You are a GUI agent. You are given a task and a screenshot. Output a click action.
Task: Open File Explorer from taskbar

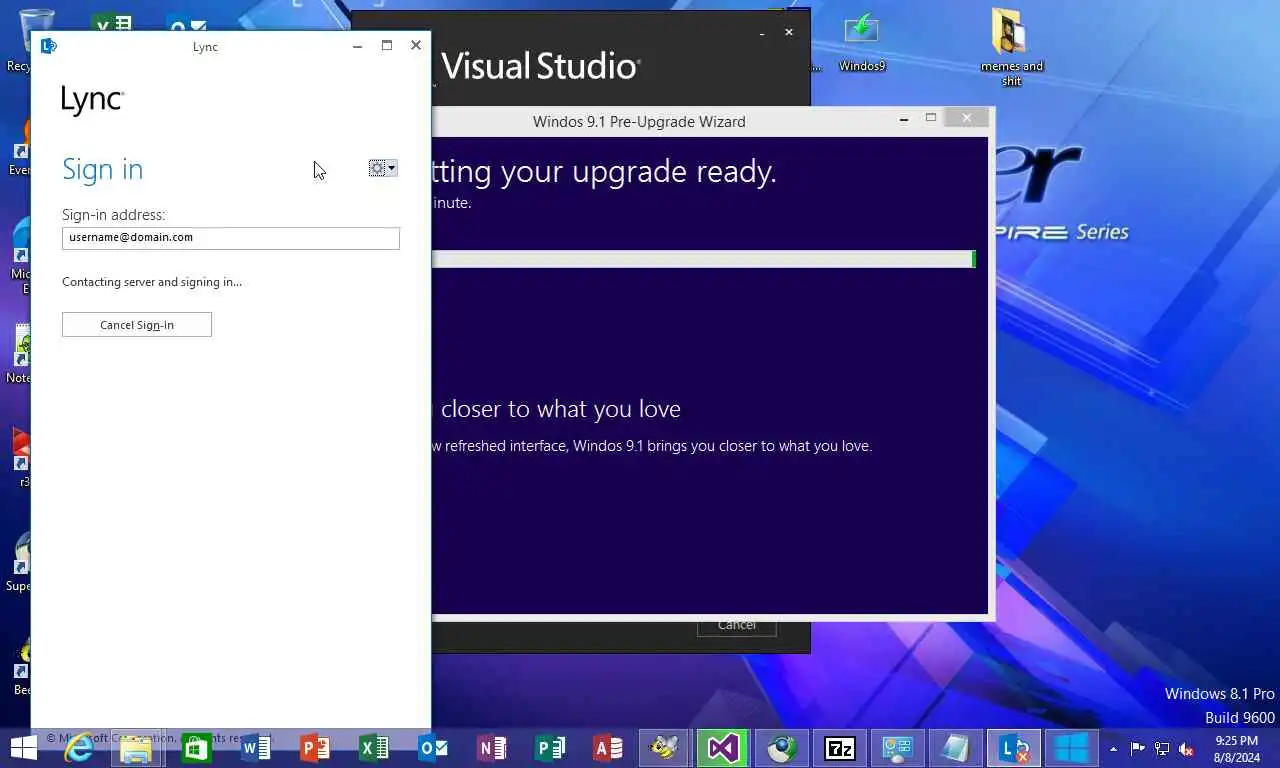[136, 748]
